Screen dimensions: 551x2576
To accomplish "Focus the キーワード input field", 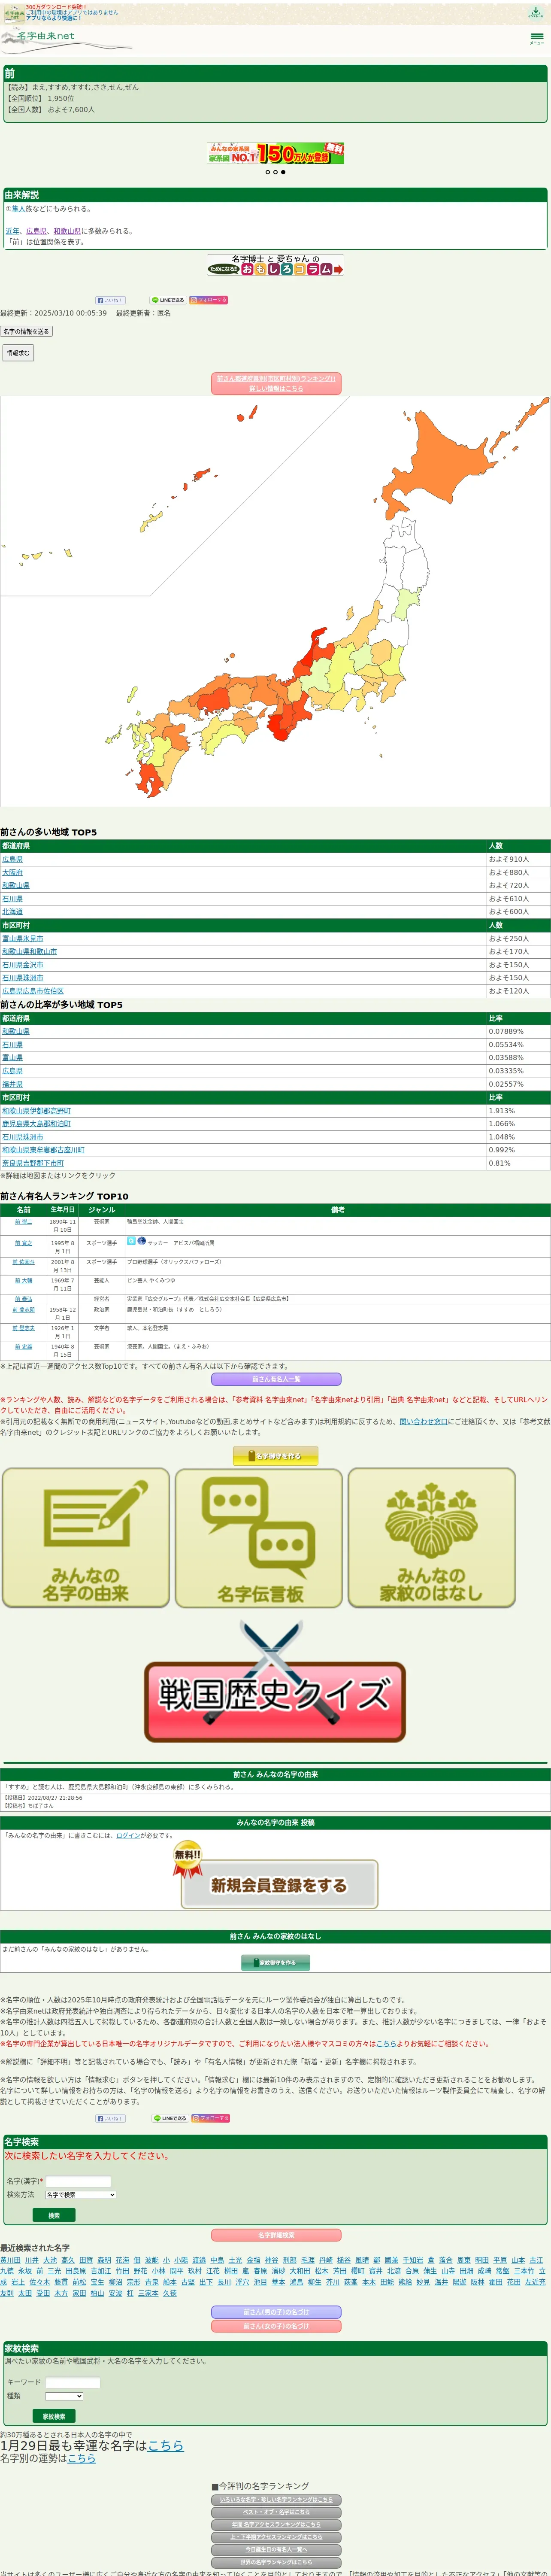I will pyautogui.click(x=72, y=2383).
